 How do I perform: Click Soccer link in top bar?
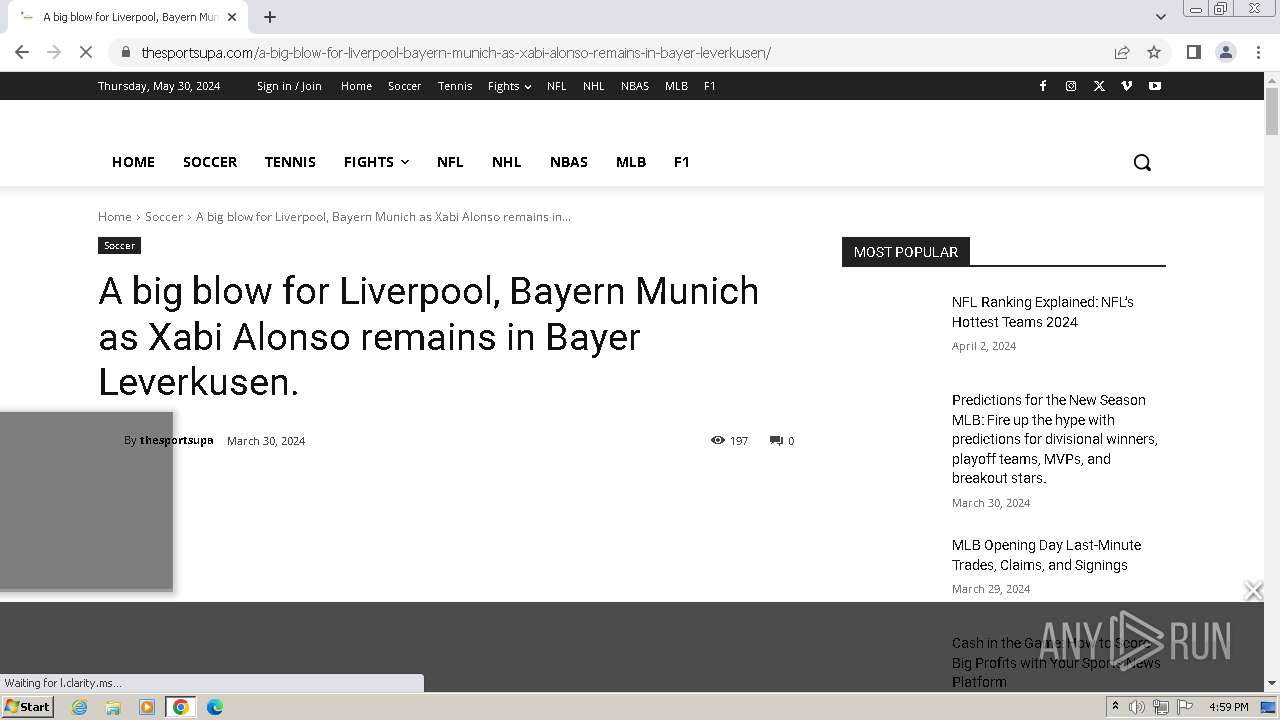pyautogui.click(x=404, y=86)
